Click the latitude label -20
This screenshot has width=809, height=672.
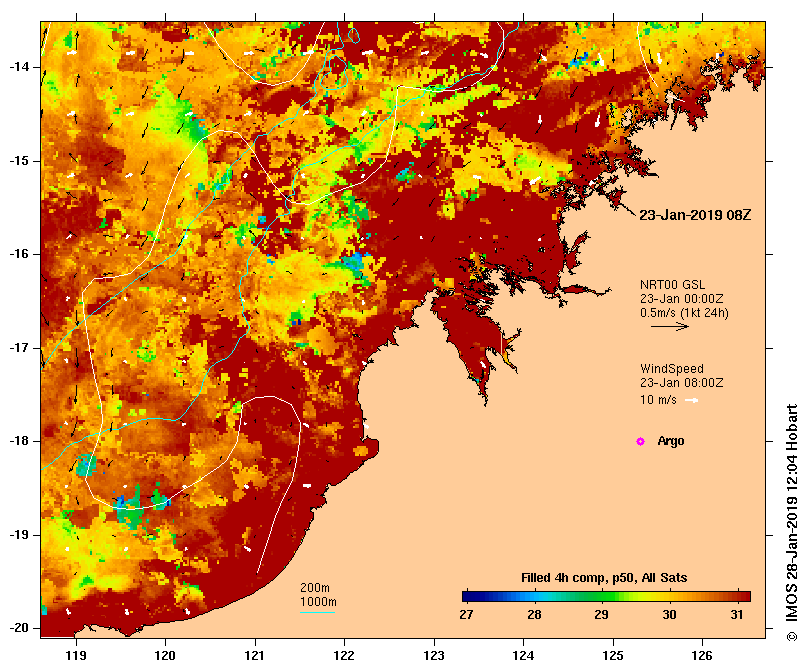[x=19, y=629]
